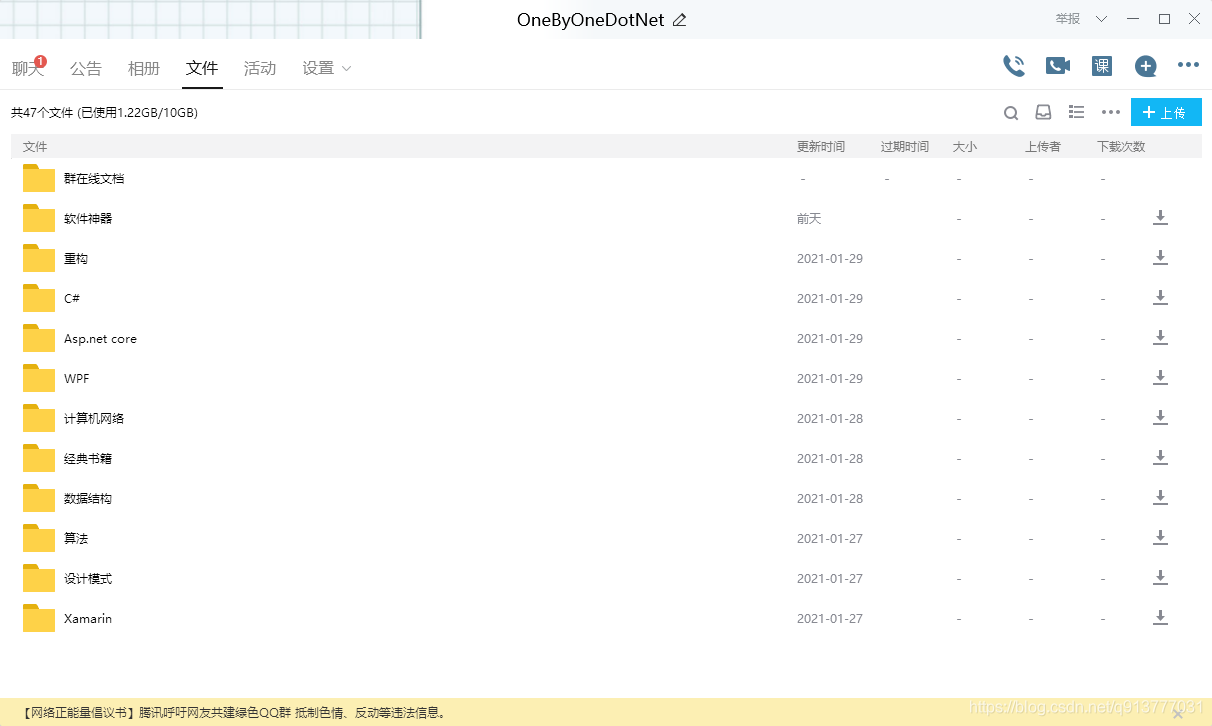Download the 重构 folder
The height and width of the screenshot is (726, 1212).
tap(1160, 258)
